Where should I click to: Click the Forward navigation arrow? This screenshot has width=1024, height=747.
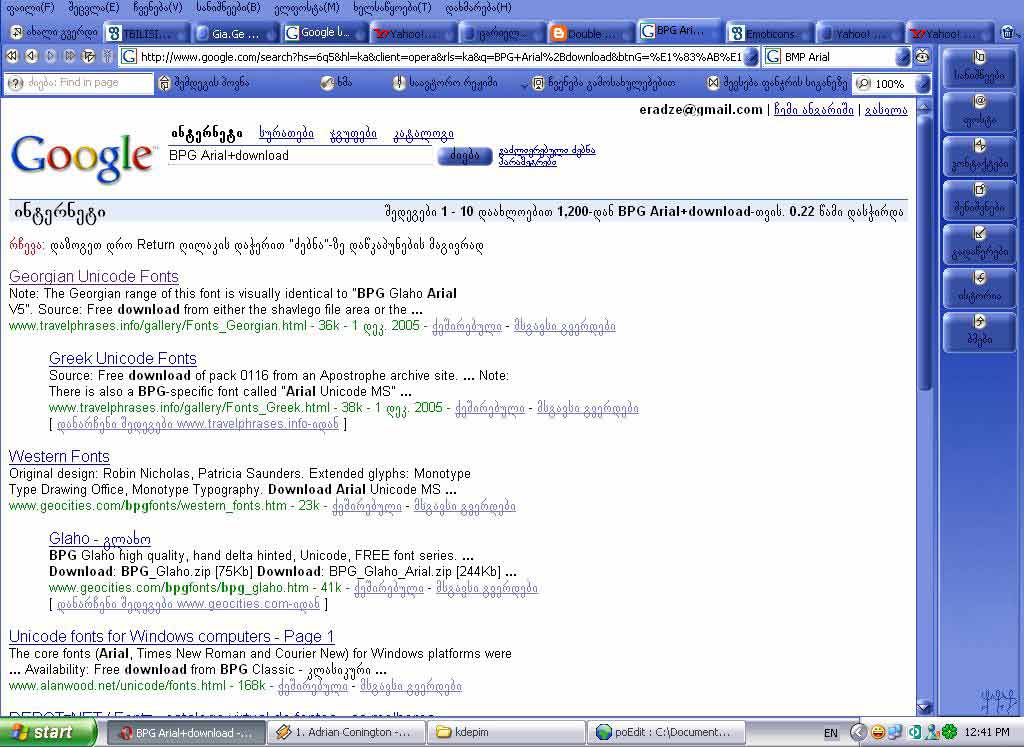pos(50,57)
